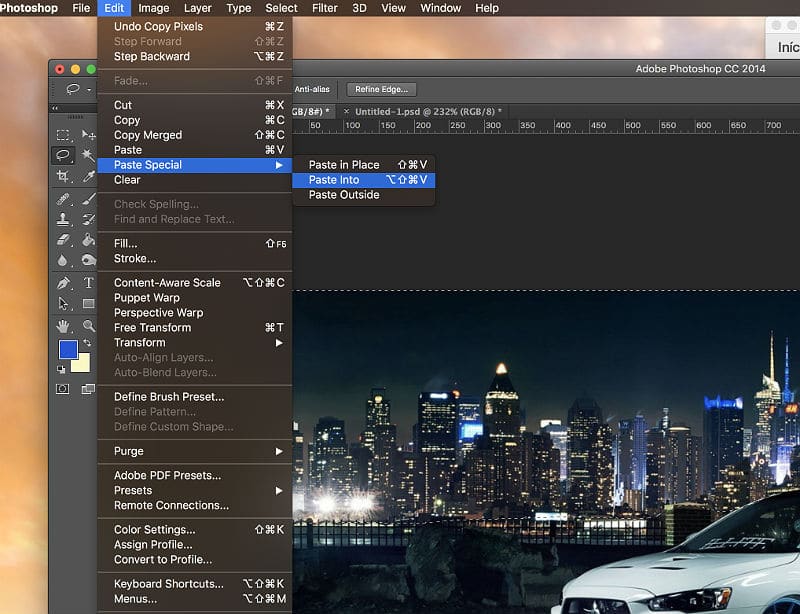Open the blue foreground color swatch

coord(67,349)
